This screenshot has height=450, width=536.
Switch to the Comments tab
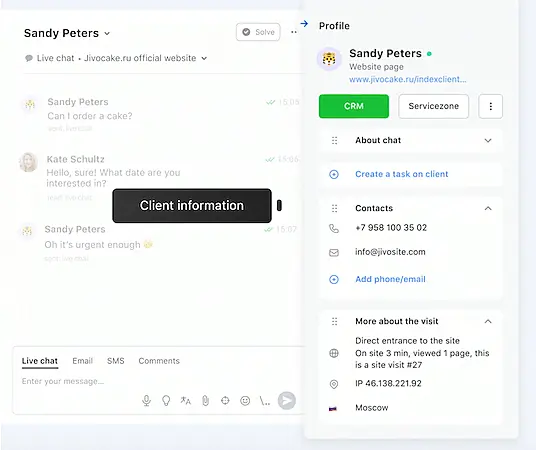159,361
